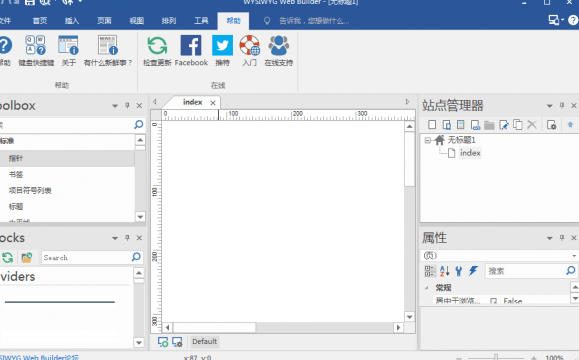Click the refresh icon in the Blocks panel

click(x=8, y=257)
